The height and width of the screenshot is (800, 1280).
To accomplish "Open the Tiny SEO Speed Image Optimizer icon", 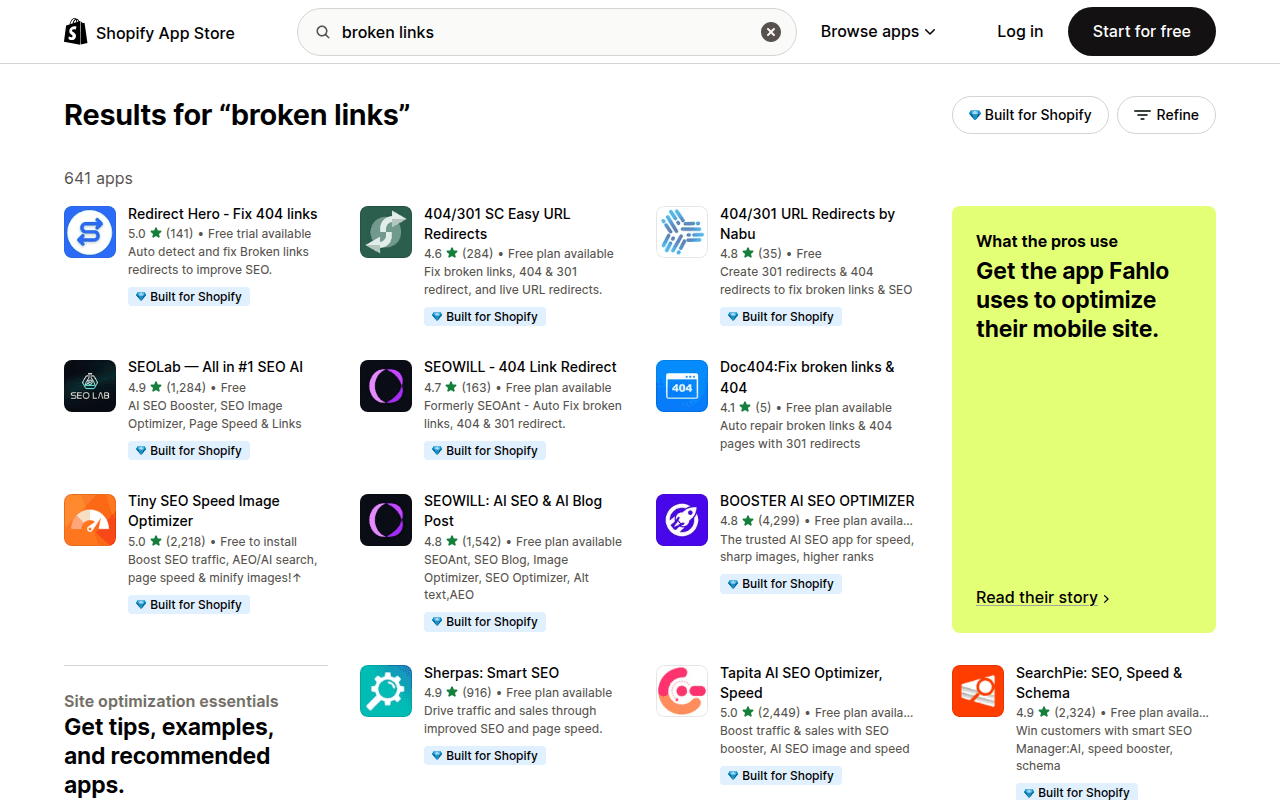I will [90, 520].
